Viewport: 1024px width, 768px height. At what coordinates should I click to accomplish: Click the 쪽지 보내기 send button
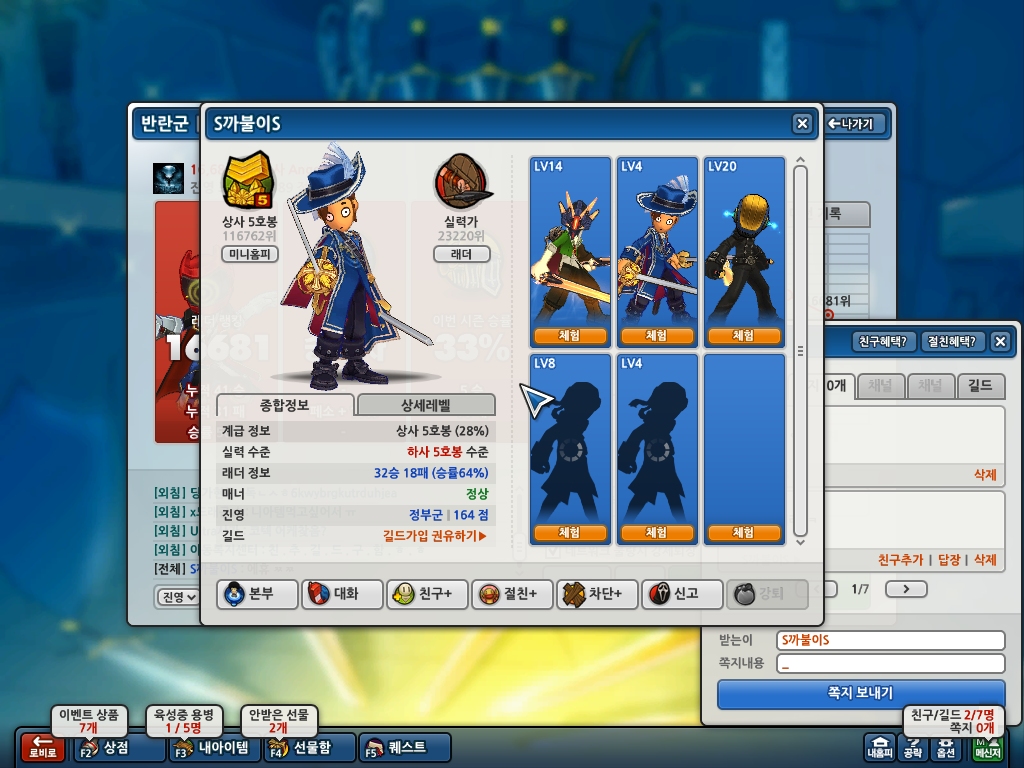[x=860, y=694]
